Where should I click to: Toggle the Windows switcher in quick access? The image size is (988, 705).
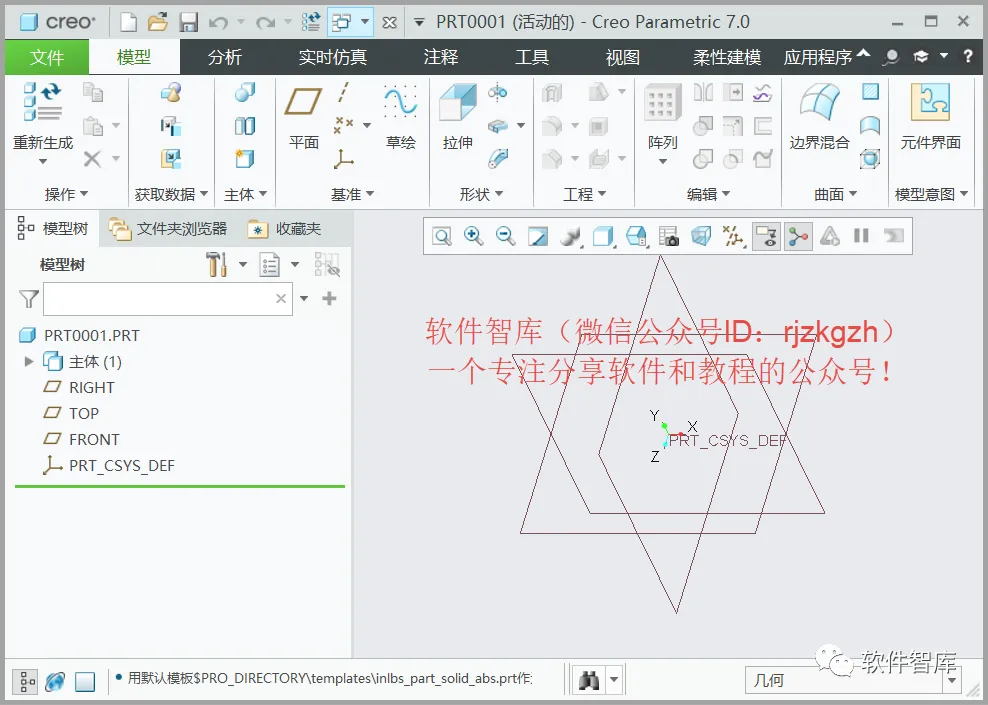coord(342,23)
